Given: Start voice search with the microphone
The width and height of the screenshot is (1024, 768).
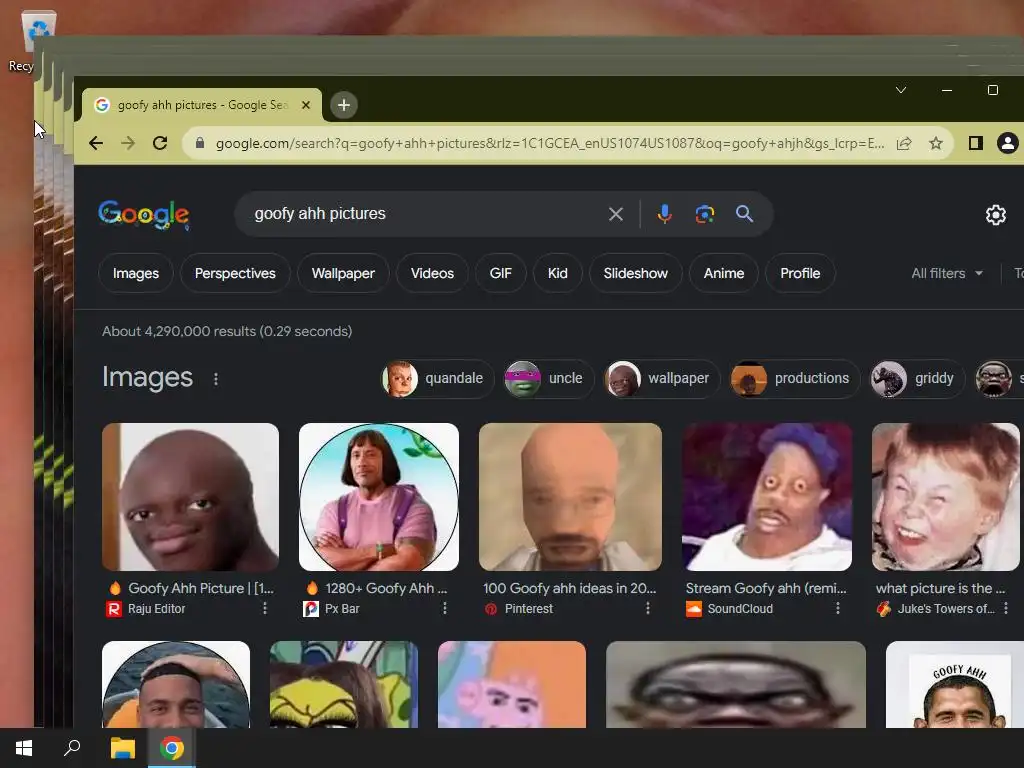Looking at the screenshot, I should tap(664, 214).
